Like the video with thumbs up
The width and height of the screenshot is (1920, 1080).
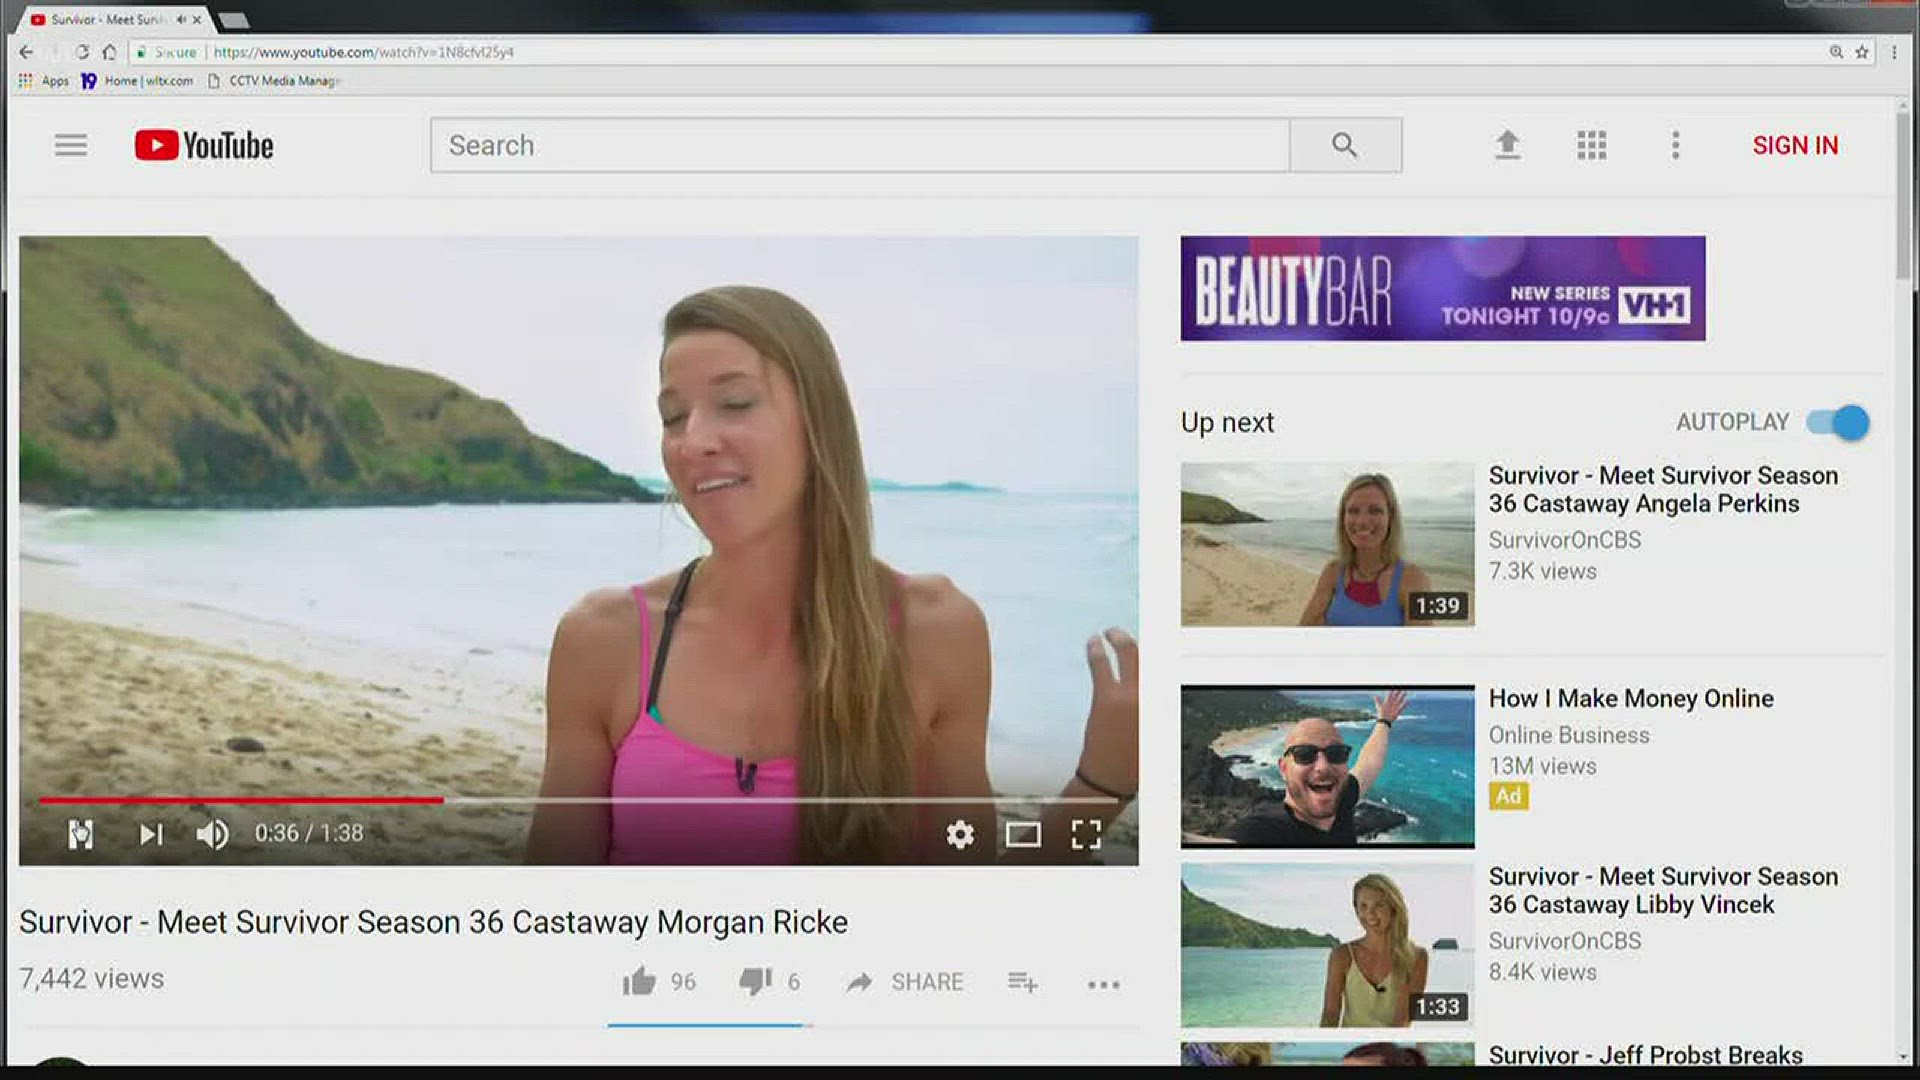639,982
